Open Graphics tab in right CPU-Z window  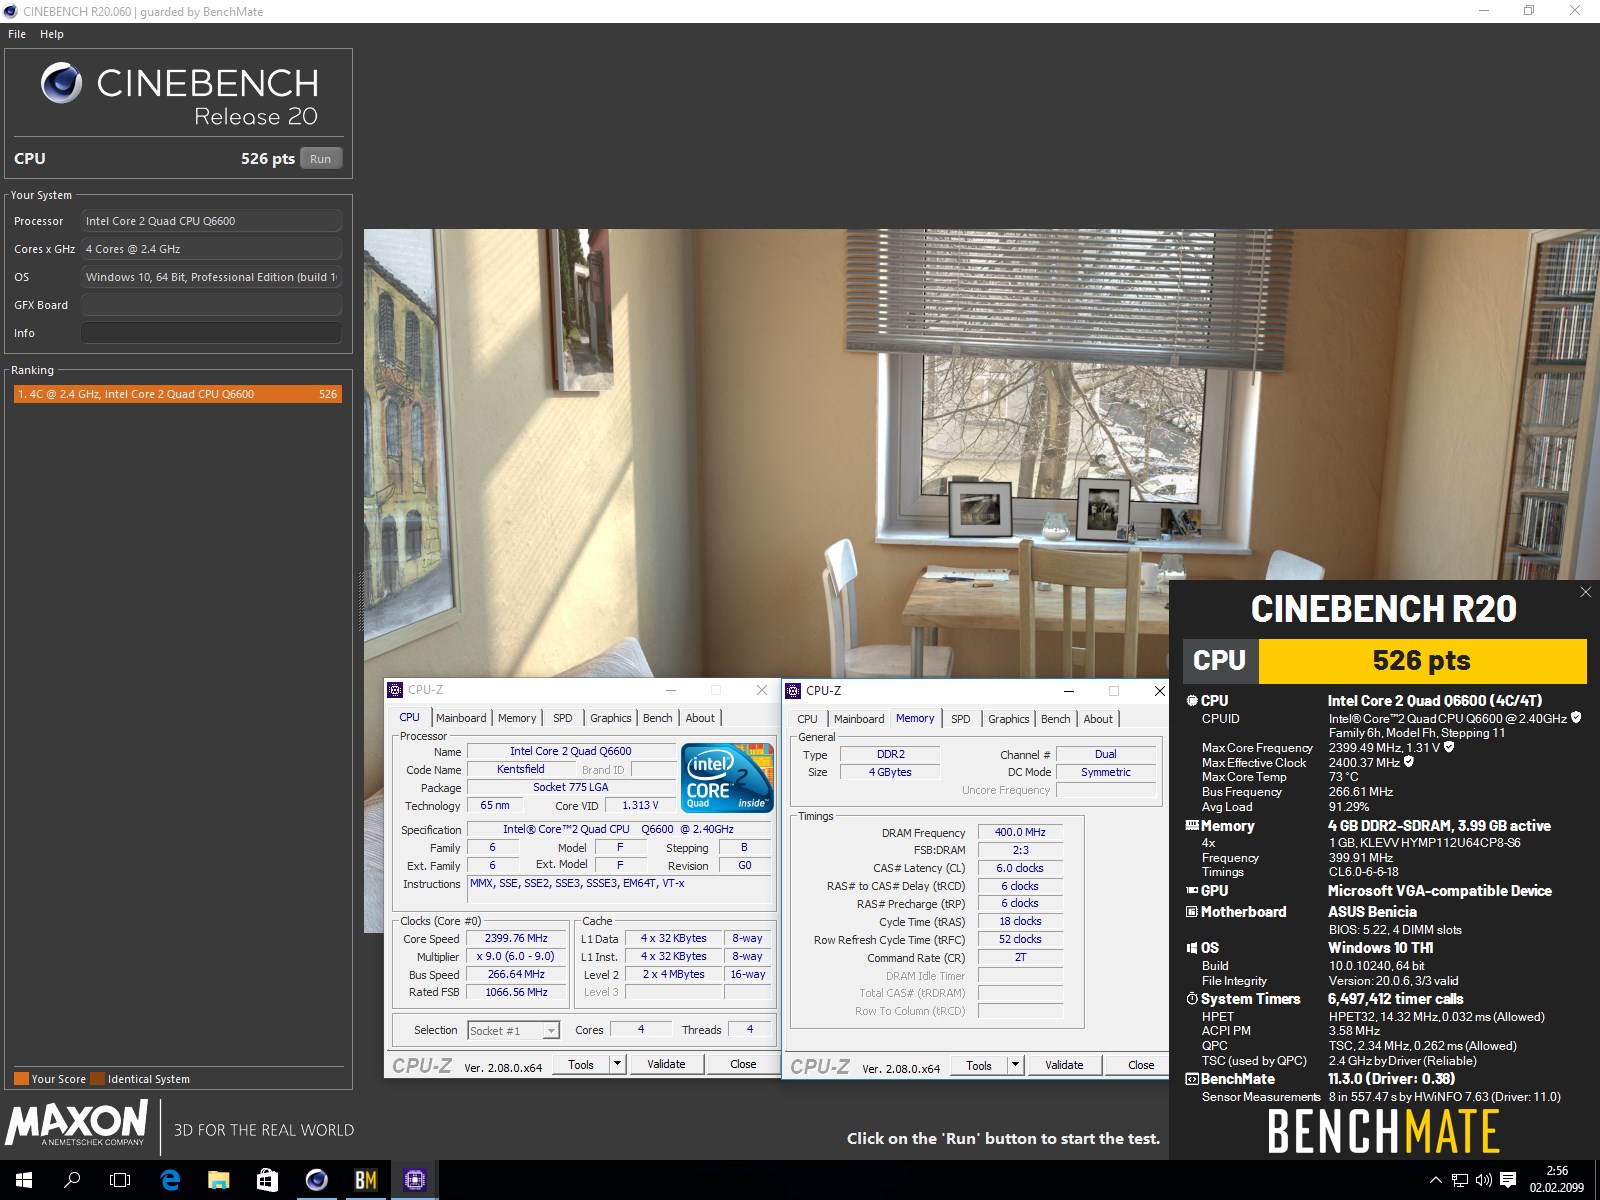(x=1008, y=719)
